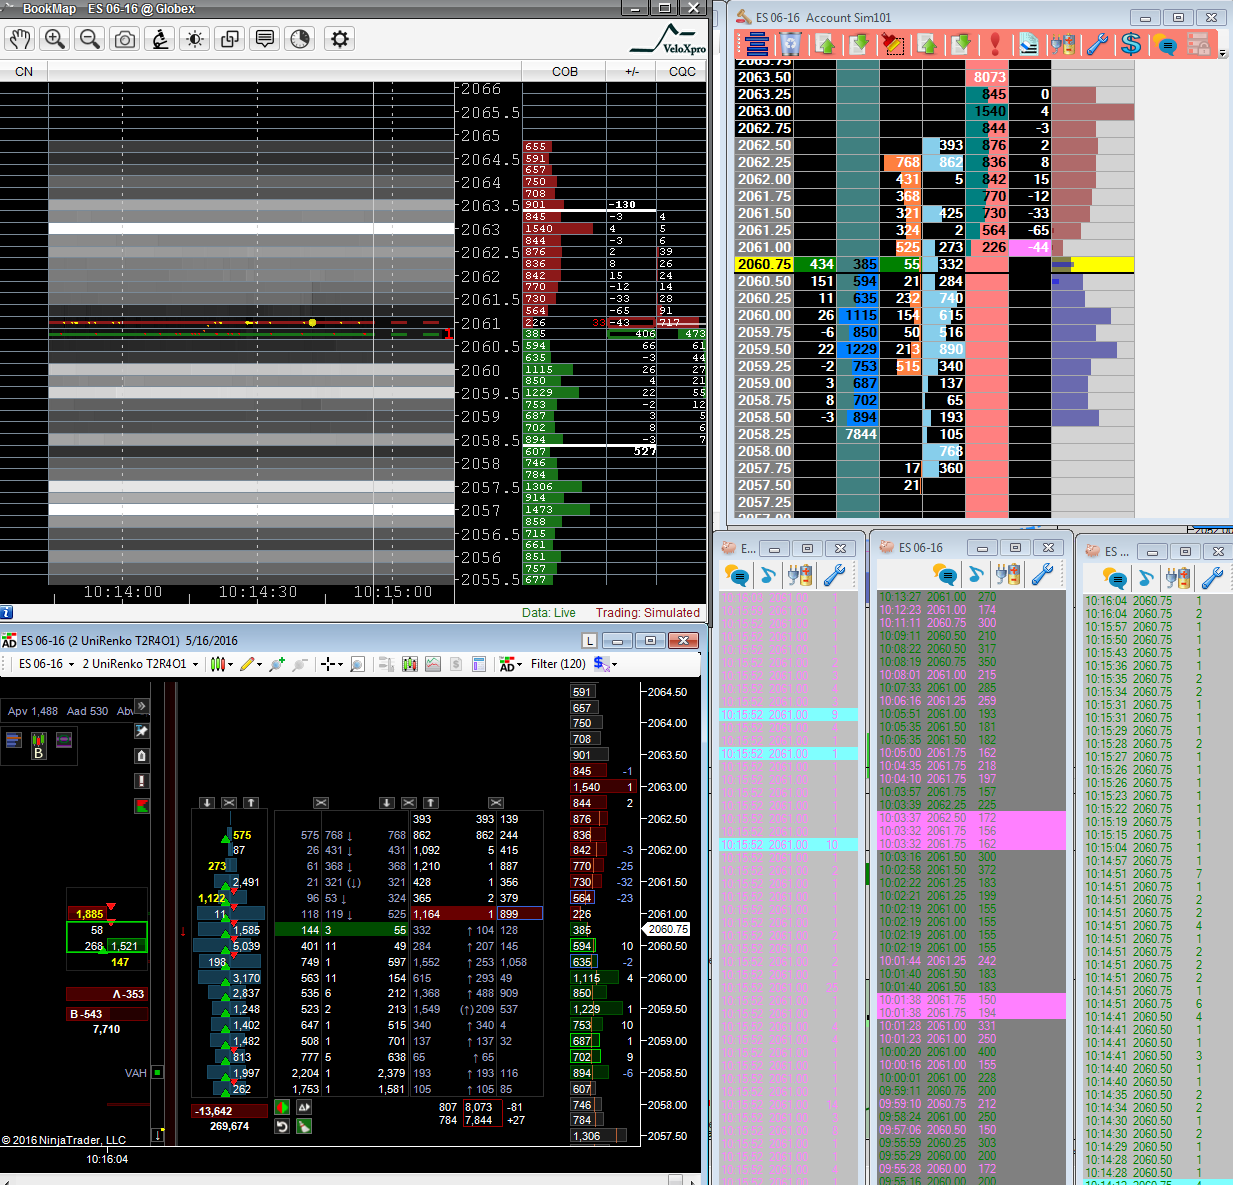Viewport: 1233px width, 1185px height.
Task: Click the 2063.00 price cell in DOM
Action: (x=764, y=111)
